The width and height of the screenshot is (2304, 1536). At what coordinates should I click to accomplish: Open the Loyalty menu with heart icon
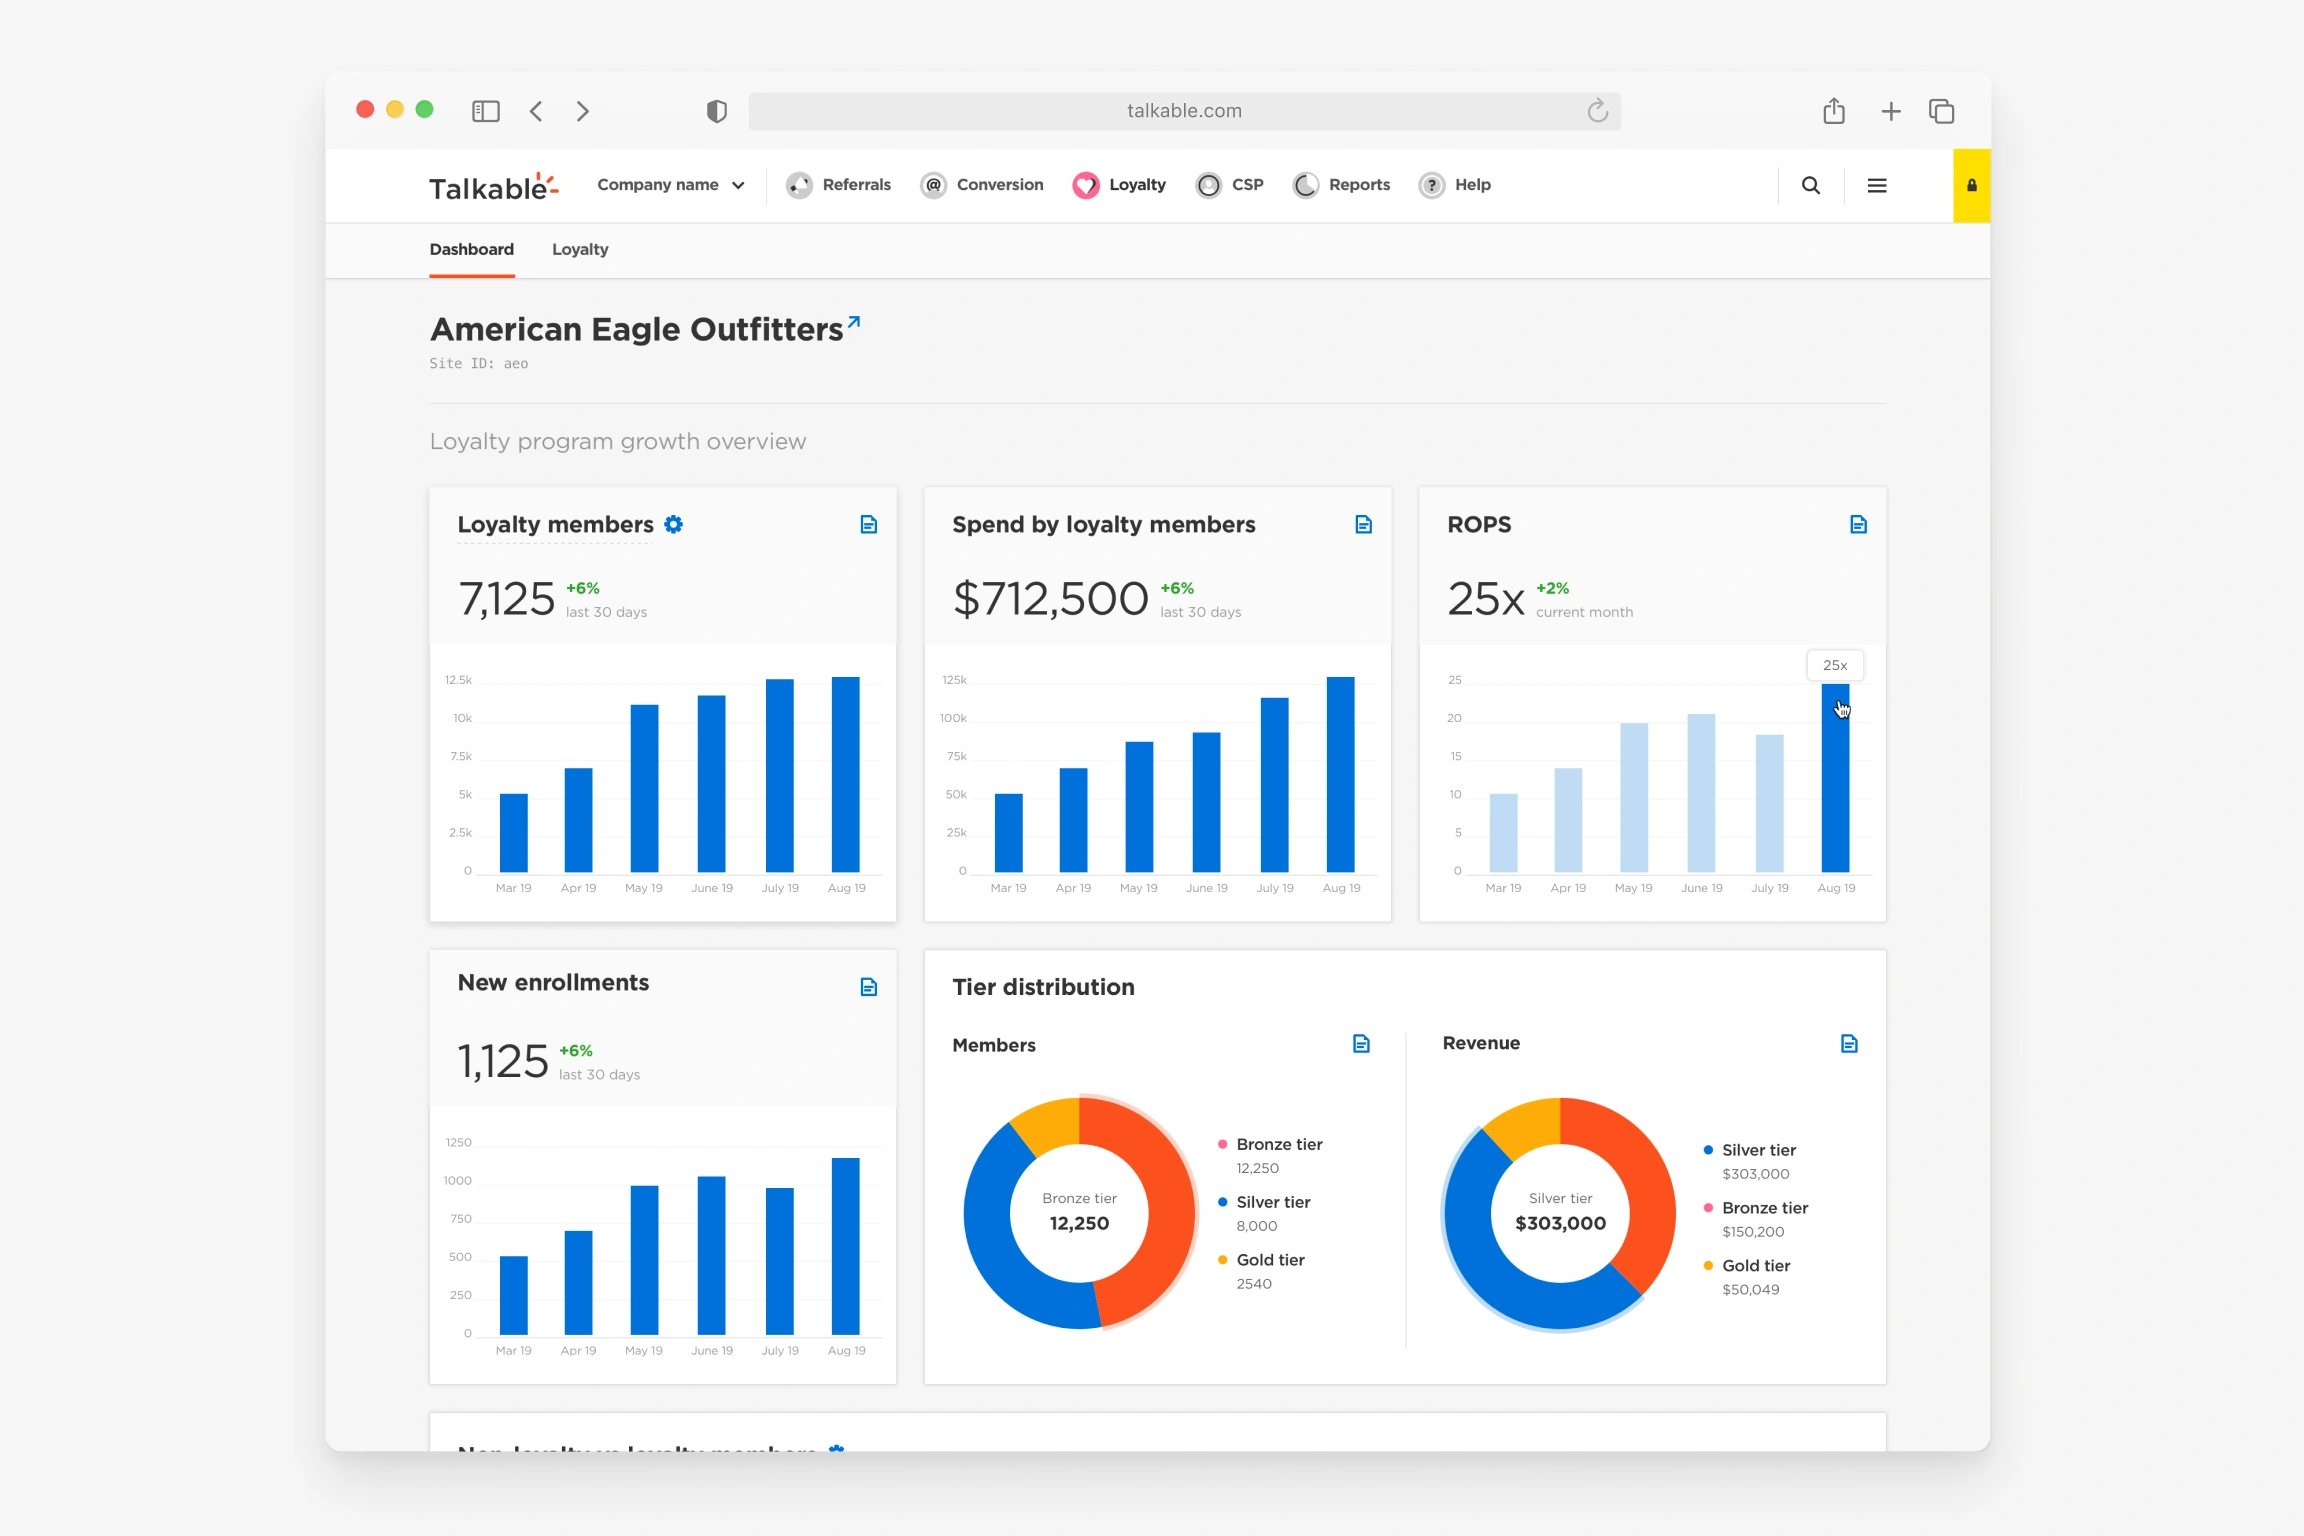pyautogui.click(x=1119, y=185)
